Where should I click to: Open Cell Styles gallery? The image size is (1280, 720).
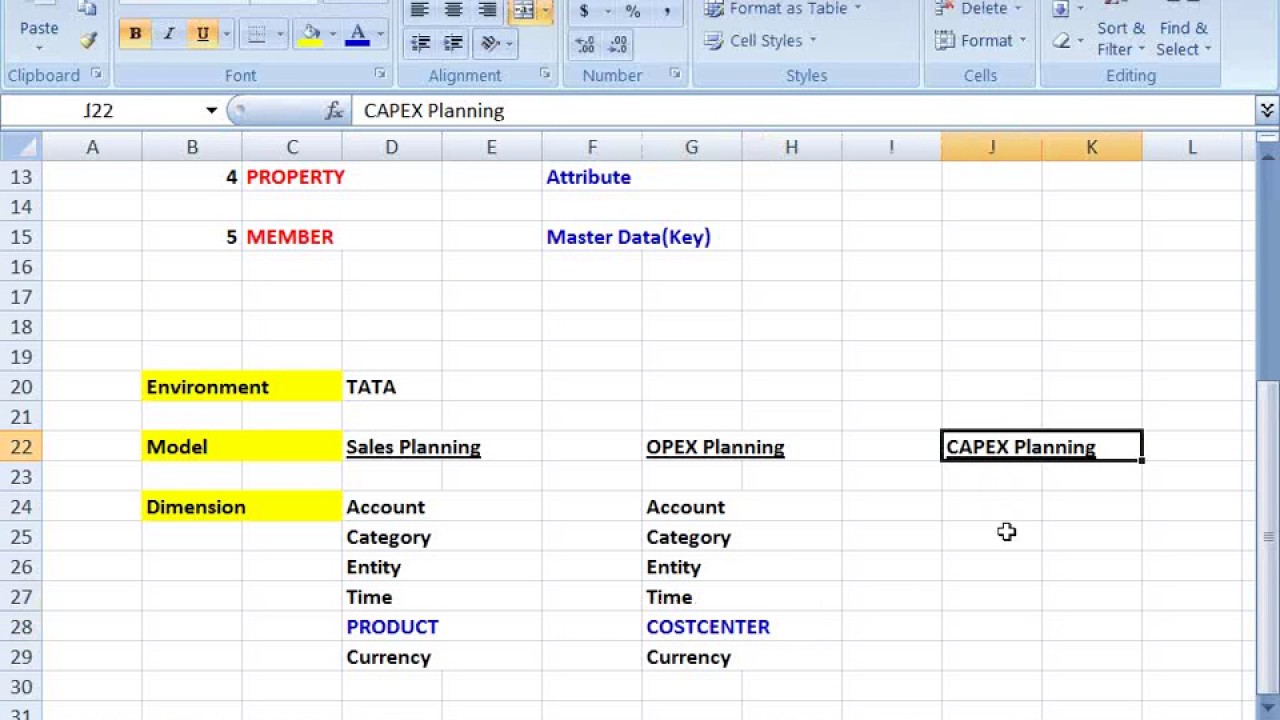pyautogui.click(x=760, y=40)
